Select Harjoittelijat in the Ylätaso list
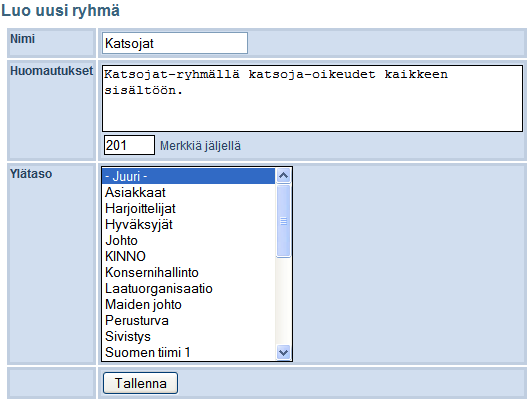Image resolution: width=529 pixels, height=401 pixels. [189, 208]
